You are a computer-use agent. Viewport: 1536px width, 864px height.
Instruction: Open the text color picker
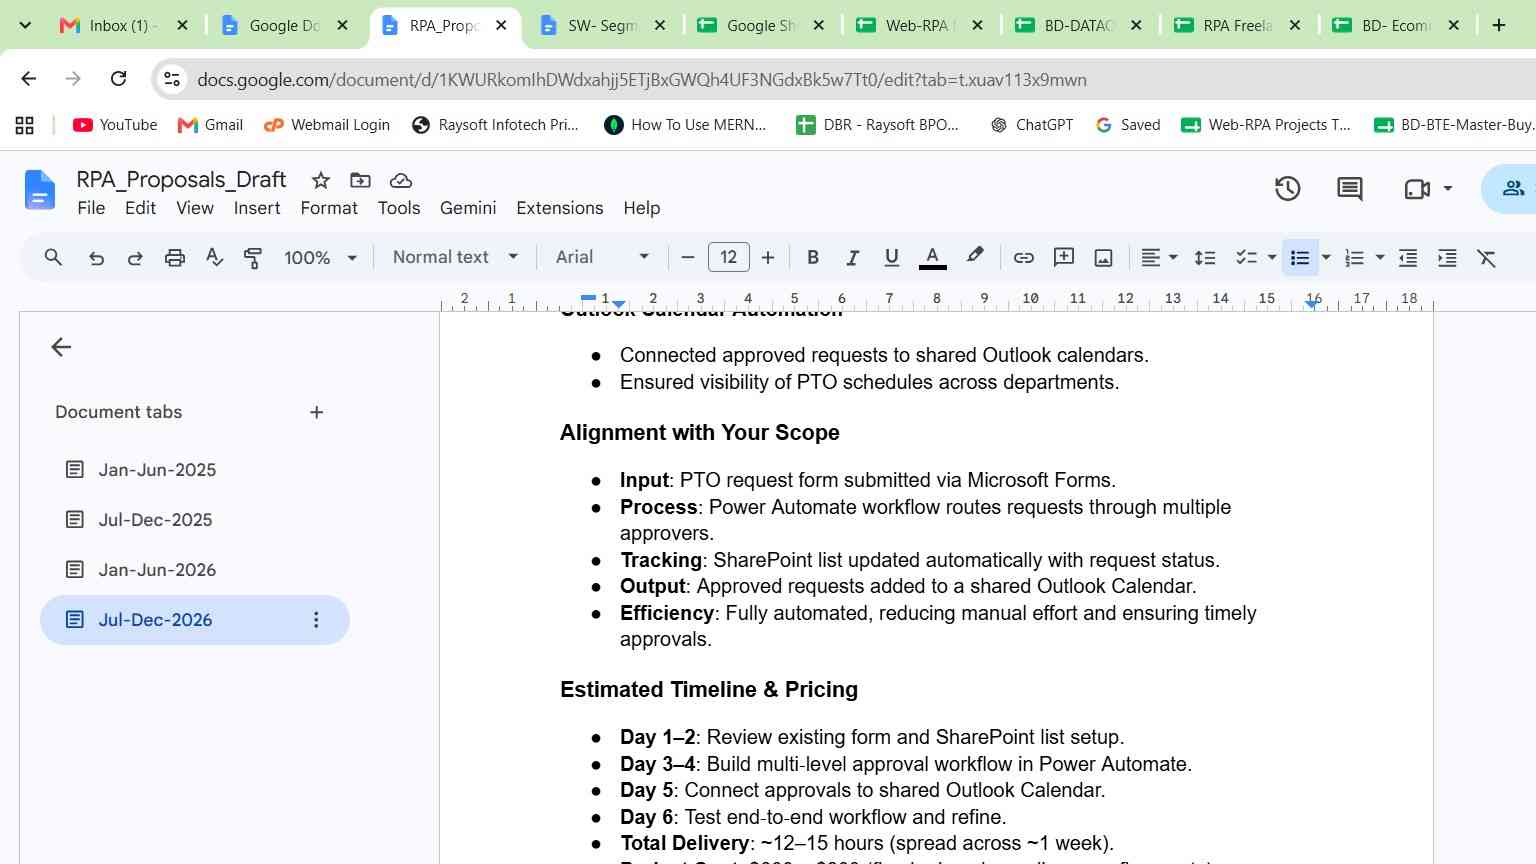pos(932,258)
